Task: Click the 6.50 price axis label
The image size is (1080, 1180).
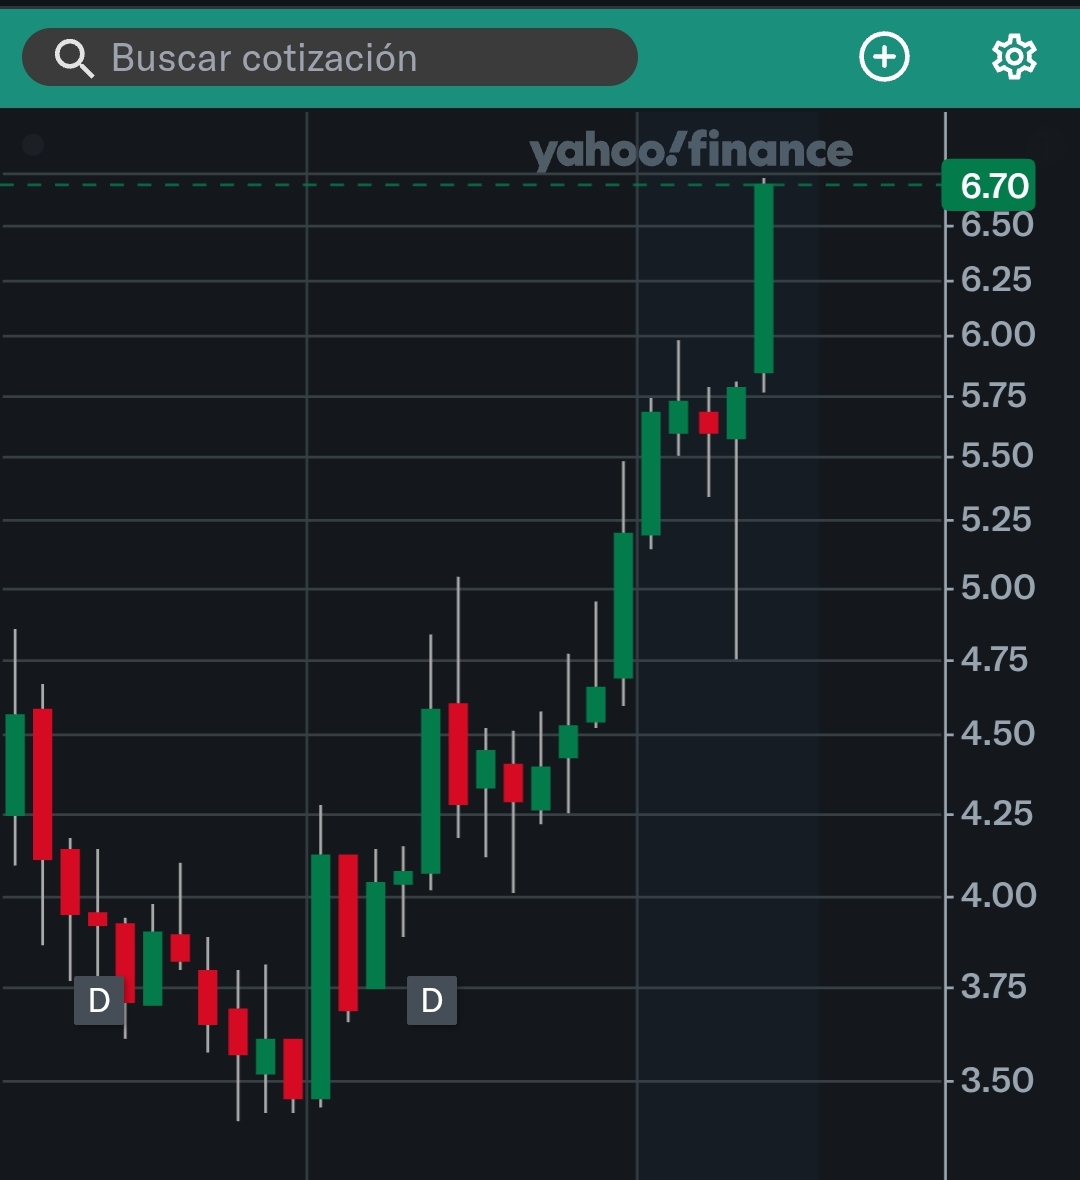Action: point(997,225)
